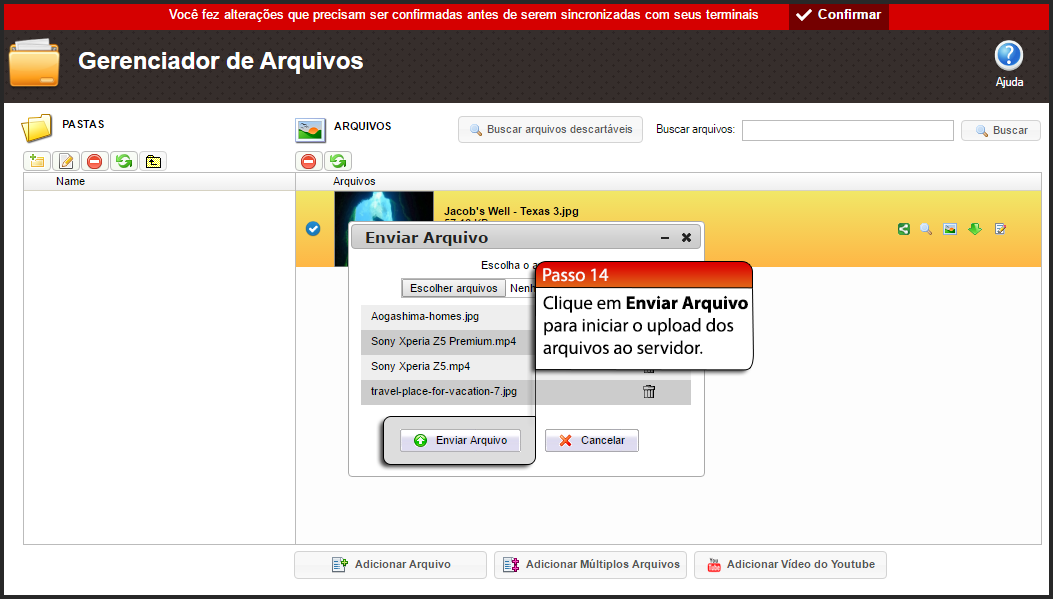Image resolution: width=1053 pixels, height=599 pixels.
Task: Rename the selected folder
Action: (x=66, y=161)
